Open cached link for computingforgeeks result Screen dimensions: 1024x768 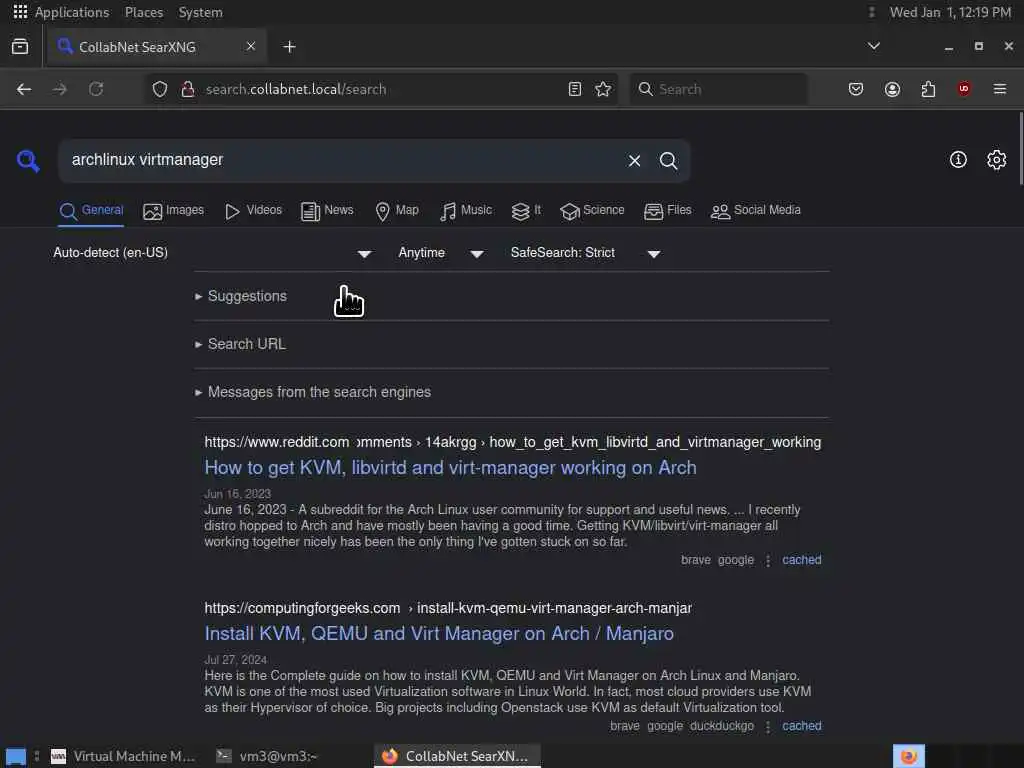pyautogui.click(x=801, y=726)
